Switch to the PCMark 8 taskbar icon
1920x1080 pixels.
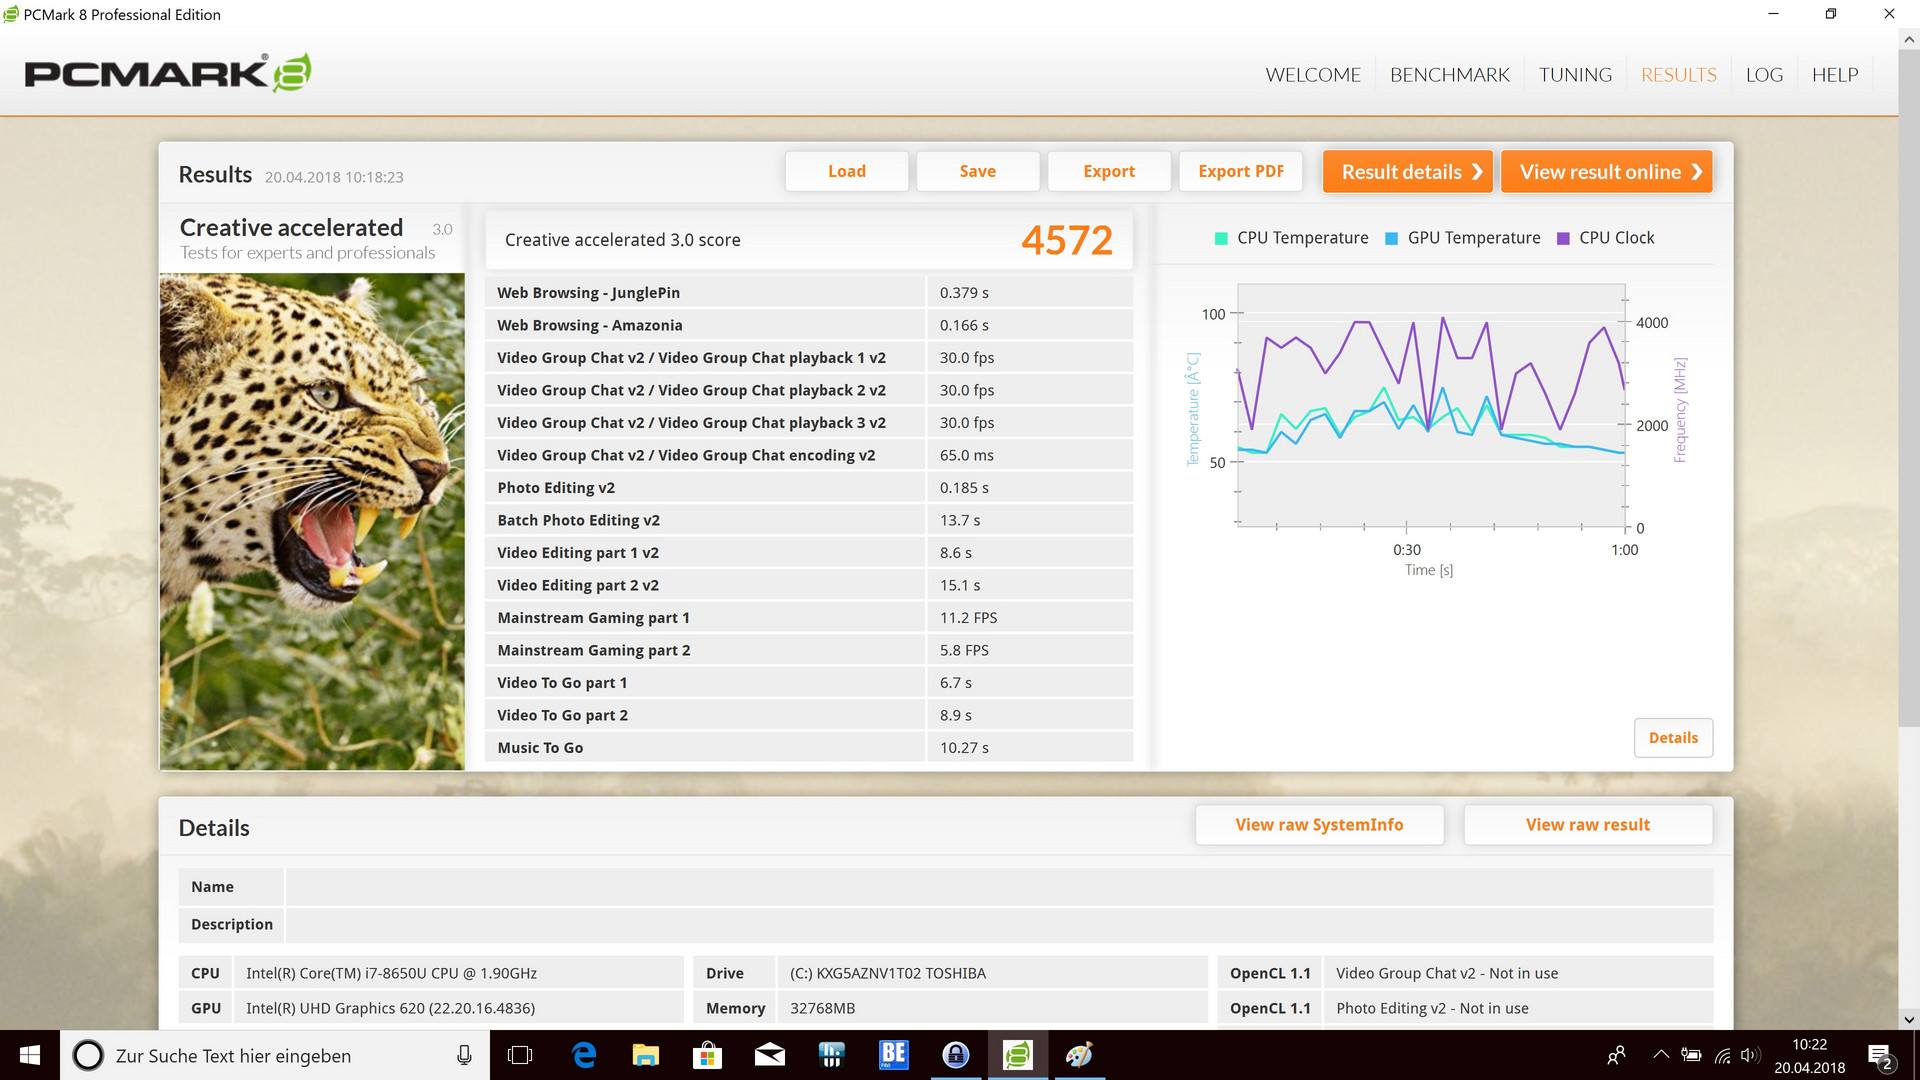click(1018, 1055)
